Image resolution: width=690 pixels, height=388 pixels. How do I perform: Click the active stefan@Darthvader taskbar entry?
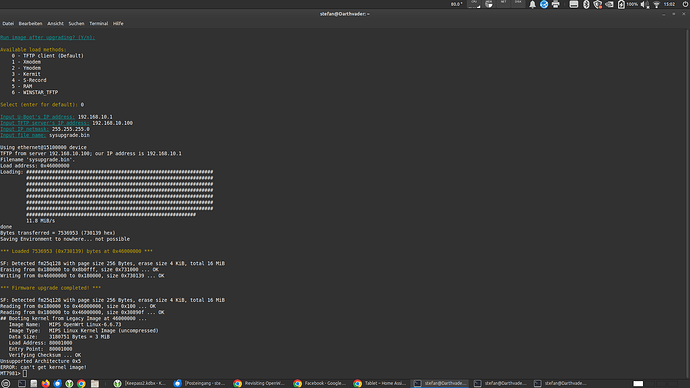[440, 384]
